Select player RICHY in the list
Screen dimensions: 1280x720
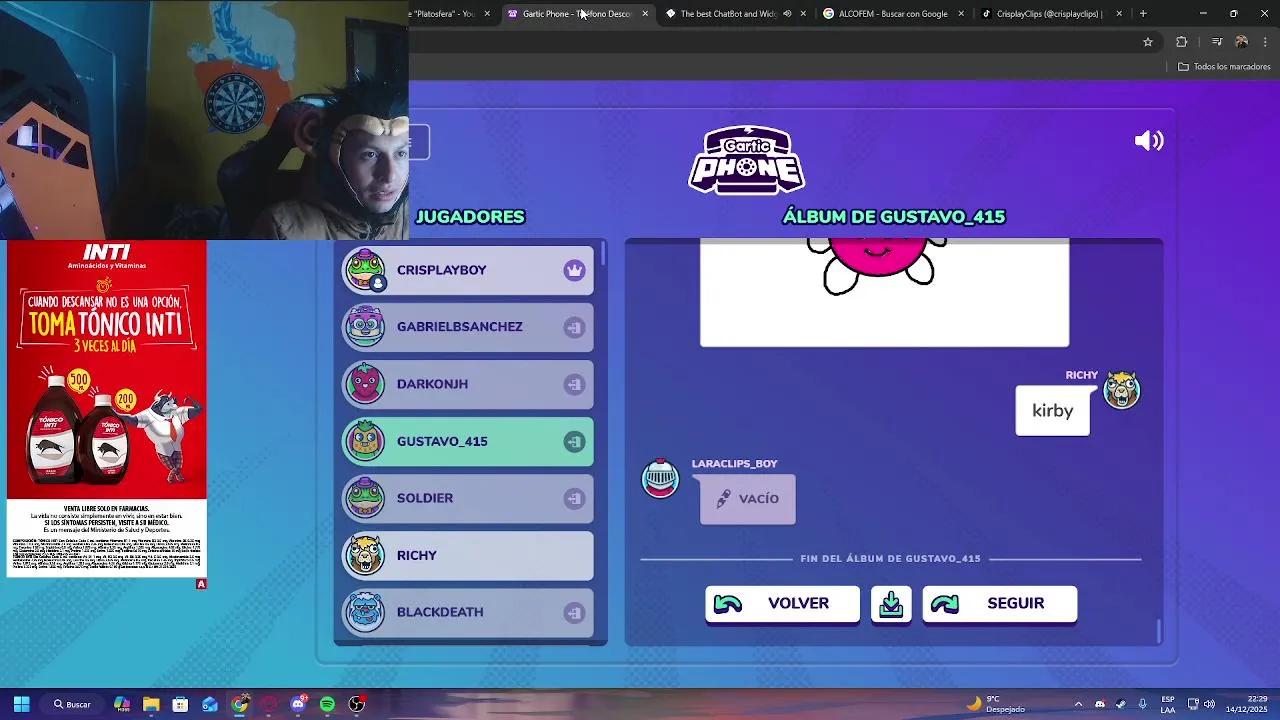[468, 555]
